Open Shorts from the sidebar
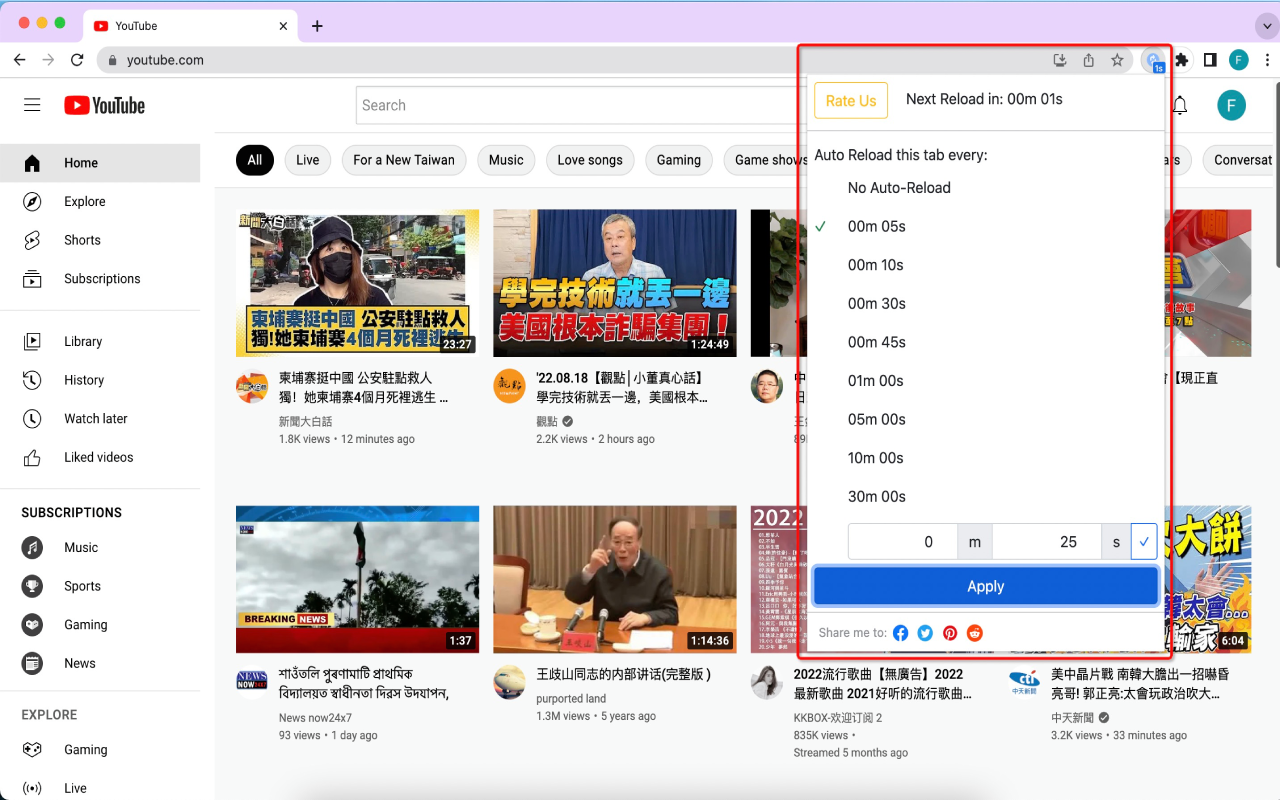 pos(82,240)
